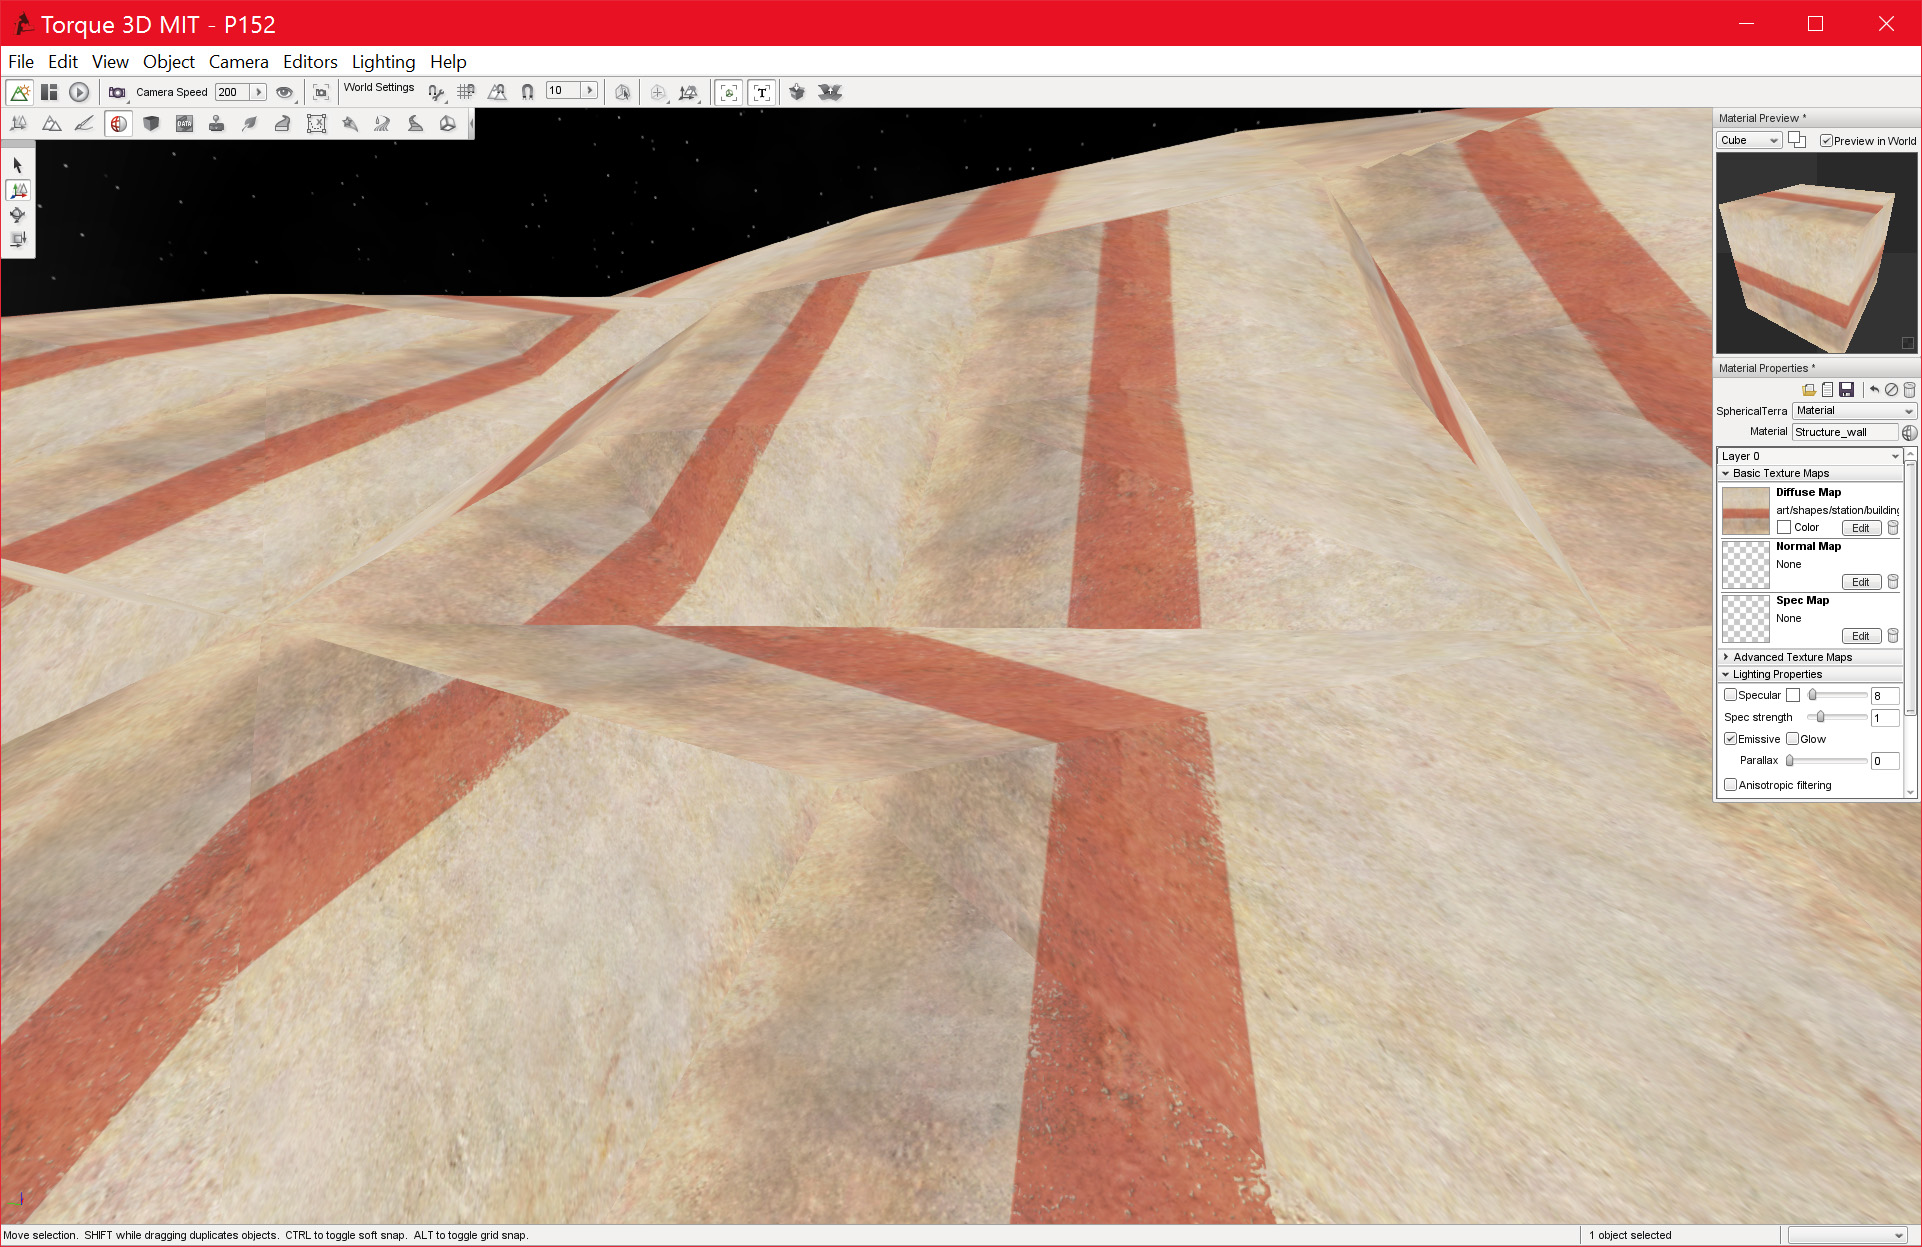
Task: Open the Terrain Editor tool
Action: 52,124
